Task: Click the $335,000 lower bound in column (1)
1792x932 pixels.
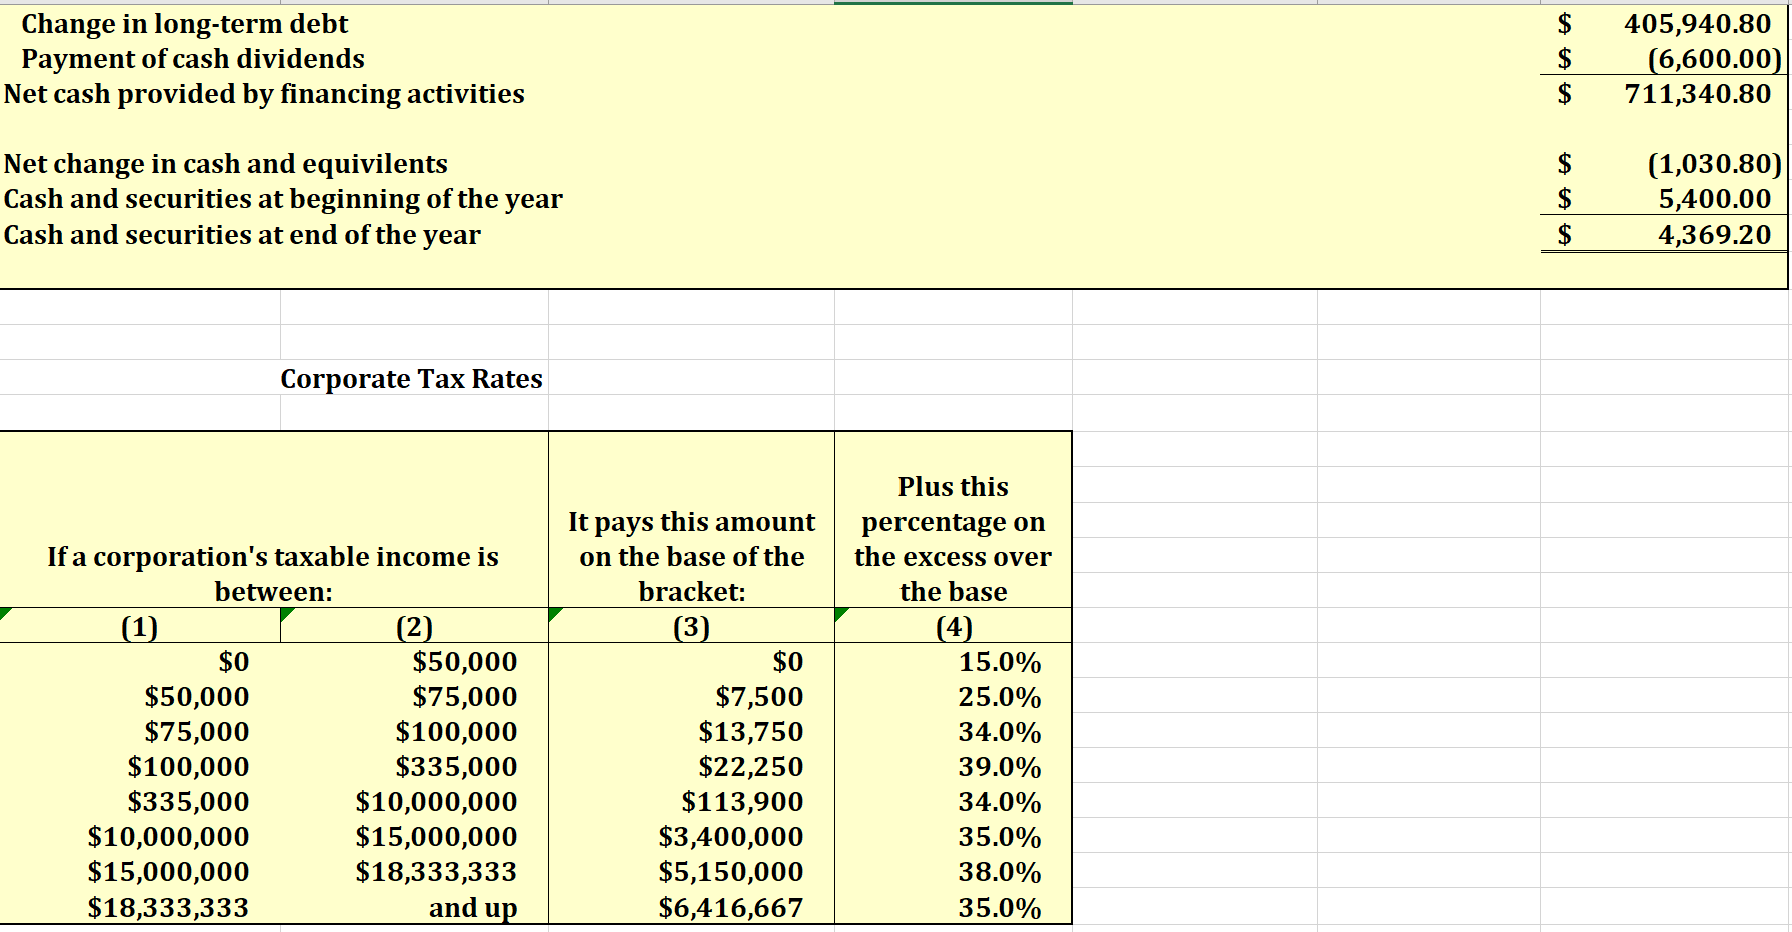Action: pos(189,802)
